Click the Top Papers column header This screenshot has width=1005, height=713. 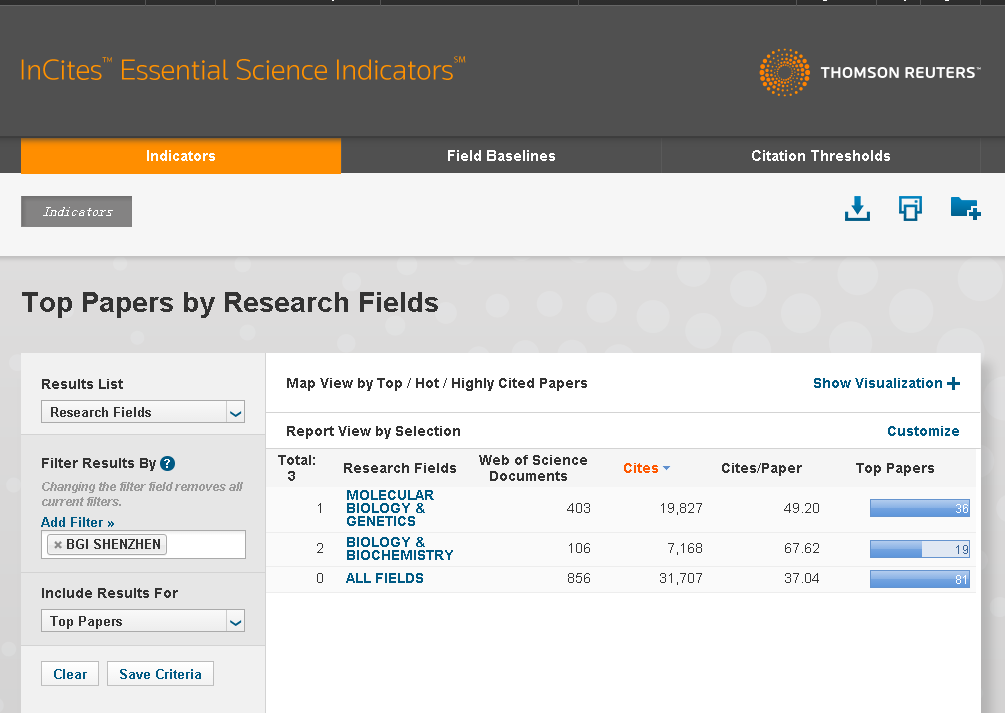pos(895,468)
